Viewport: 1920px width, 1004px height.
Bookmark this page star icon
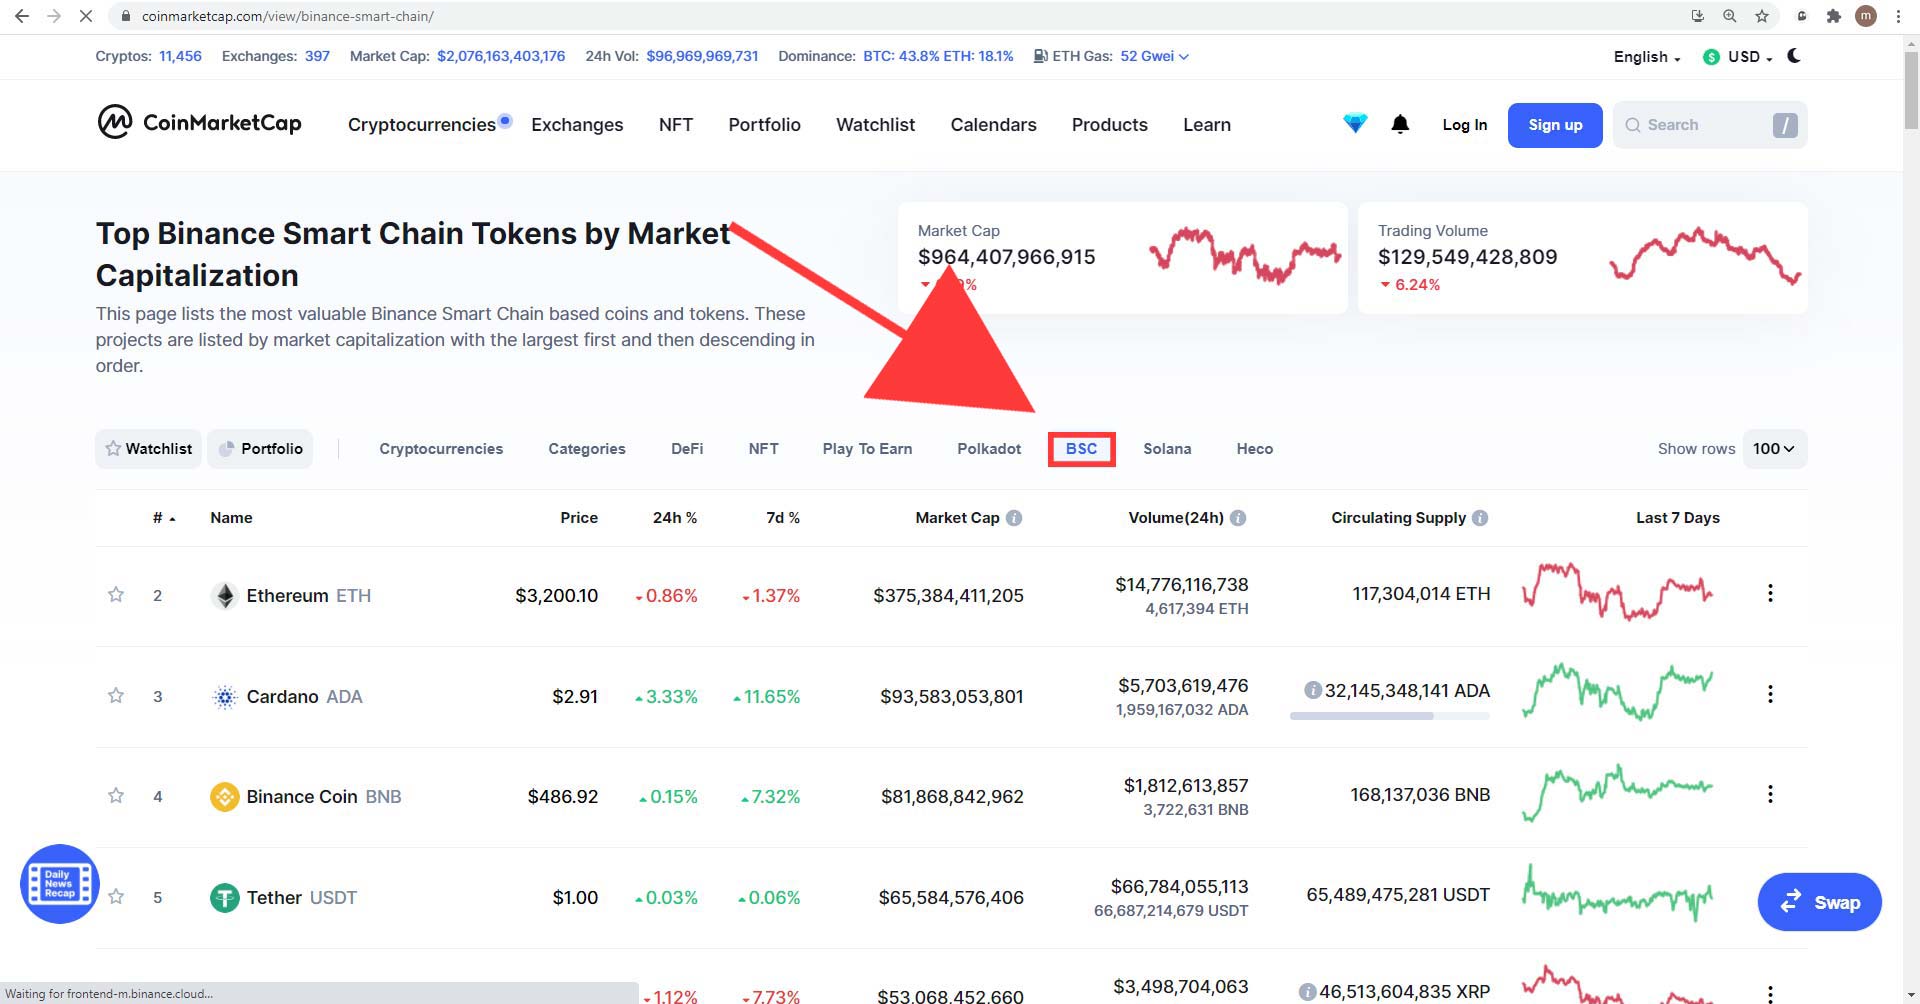tap(1762, 16)
